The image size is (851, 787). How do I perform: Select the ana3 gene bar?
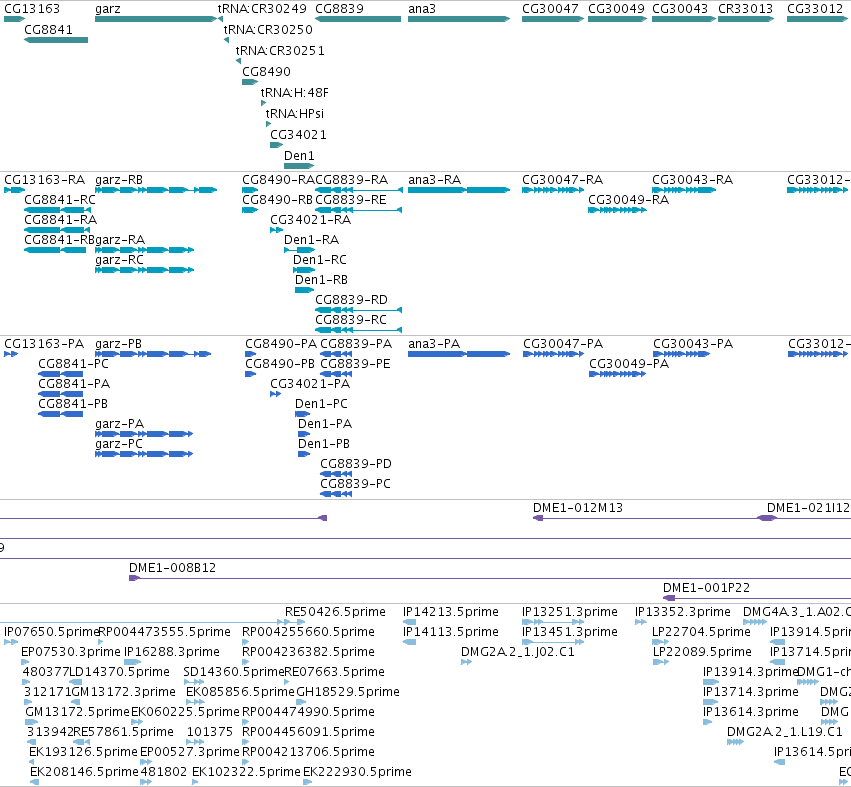pyautogui.click(x=459, y=19)
